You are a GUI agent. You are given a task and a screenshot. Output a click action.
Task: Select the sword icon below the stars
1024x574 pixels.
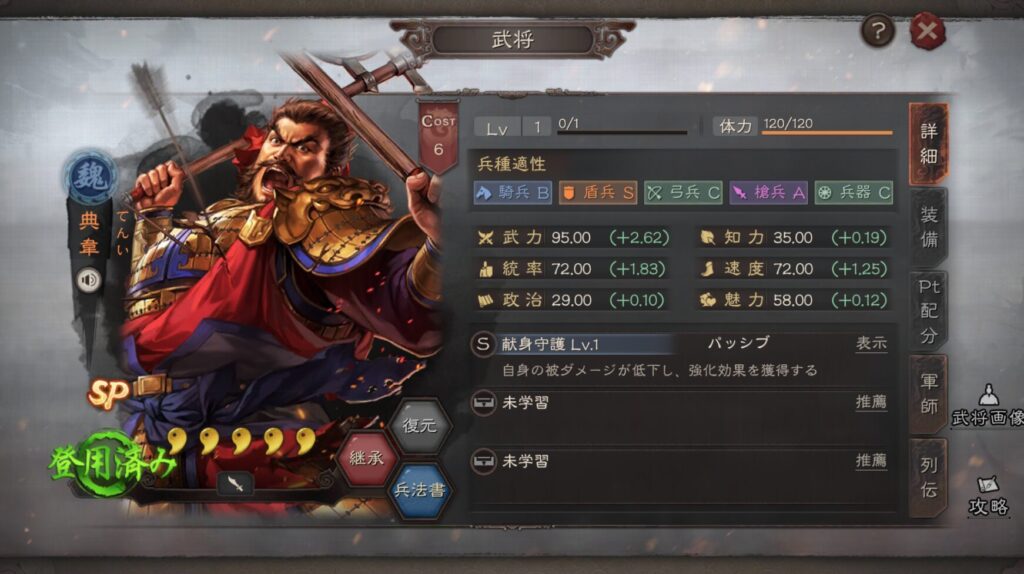pyautogui.click(x=235, y=484)
